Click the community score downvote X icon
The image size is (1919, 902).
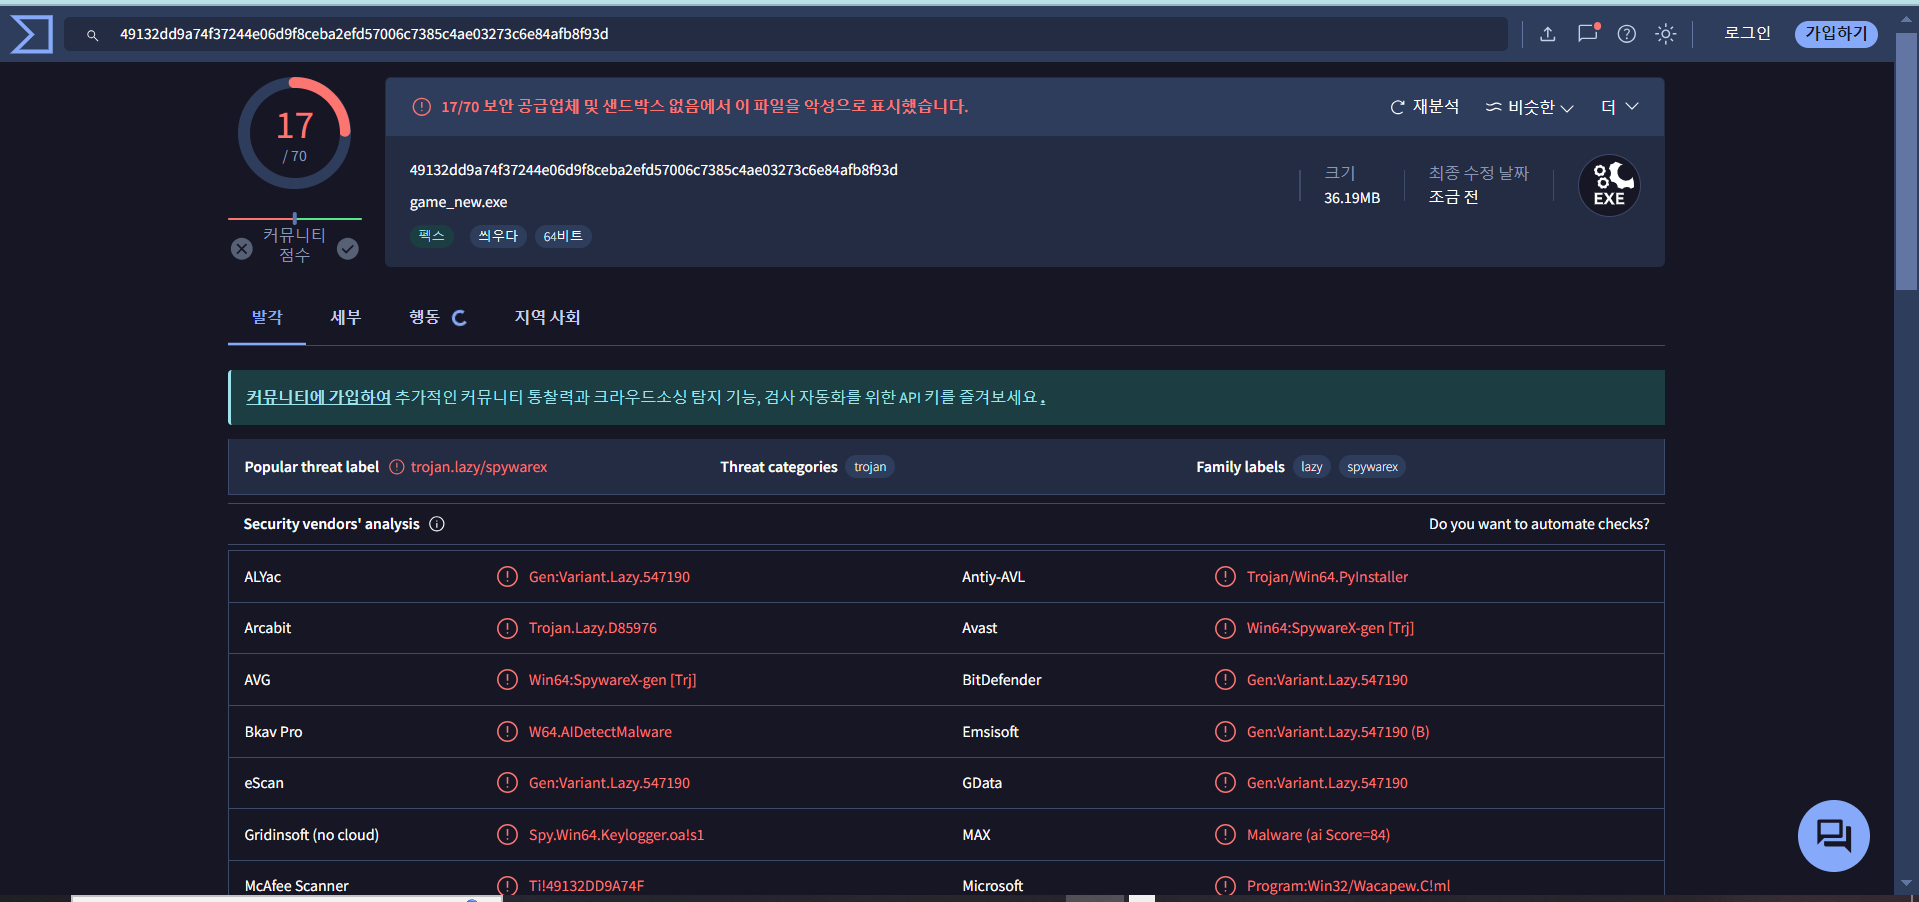[242, 249]
